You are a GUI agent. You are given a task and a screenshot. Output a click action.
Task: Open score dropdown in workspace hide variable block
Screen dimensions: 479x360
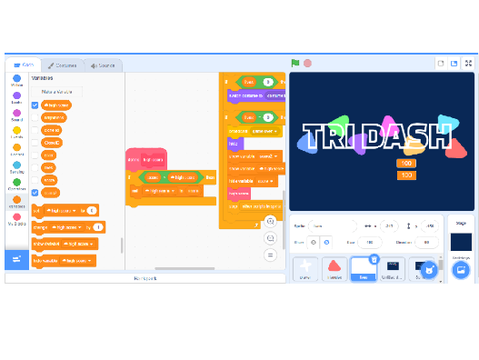(265, 181)
